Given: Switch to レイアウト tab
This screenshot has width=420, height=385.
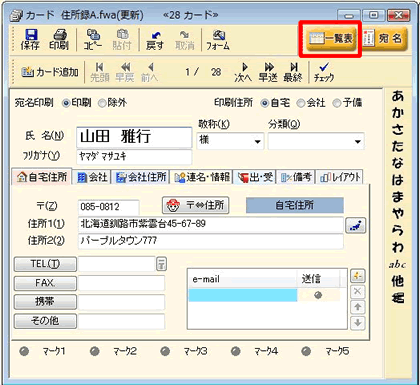Looking at the screenshot, I should (339, 177).
